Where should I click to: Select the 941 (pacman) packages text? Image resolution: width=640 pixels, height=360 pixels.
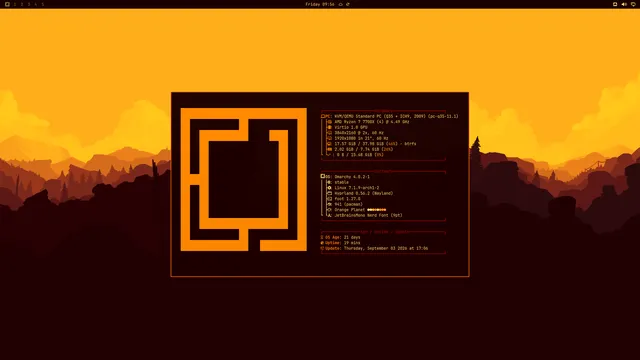coord(349,204)
